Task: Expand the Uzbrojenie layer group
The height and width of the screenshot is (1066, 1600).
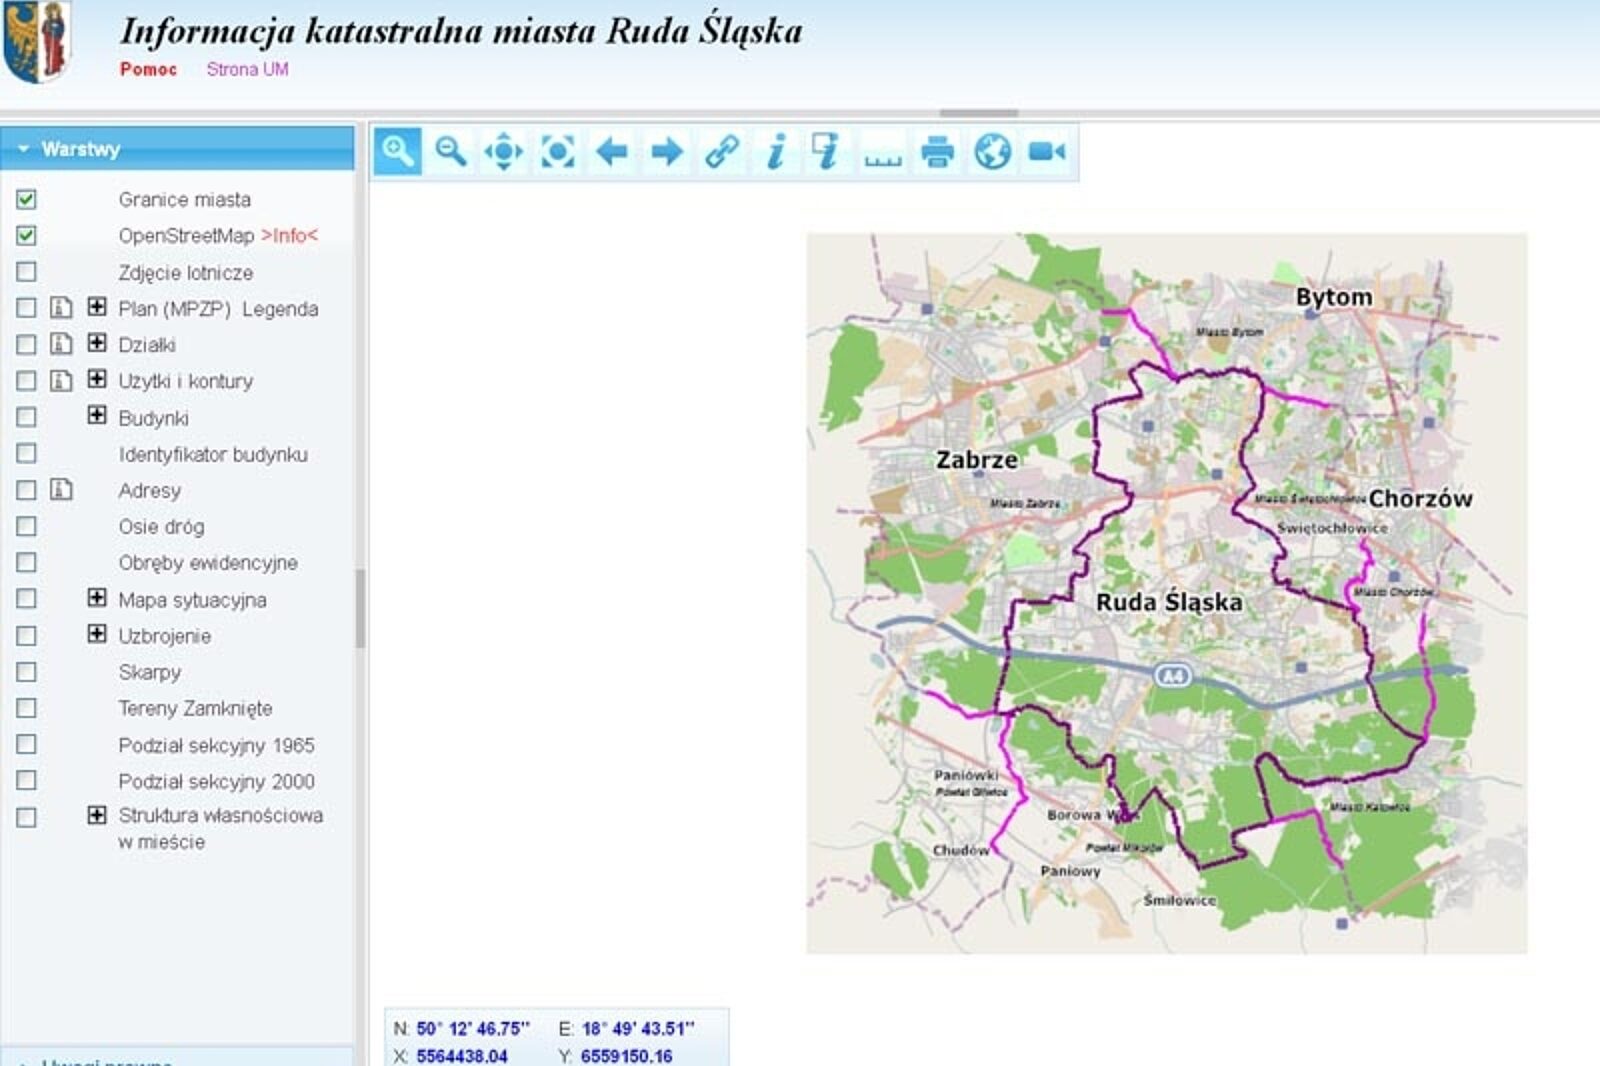Action: (x=97, y=634)
